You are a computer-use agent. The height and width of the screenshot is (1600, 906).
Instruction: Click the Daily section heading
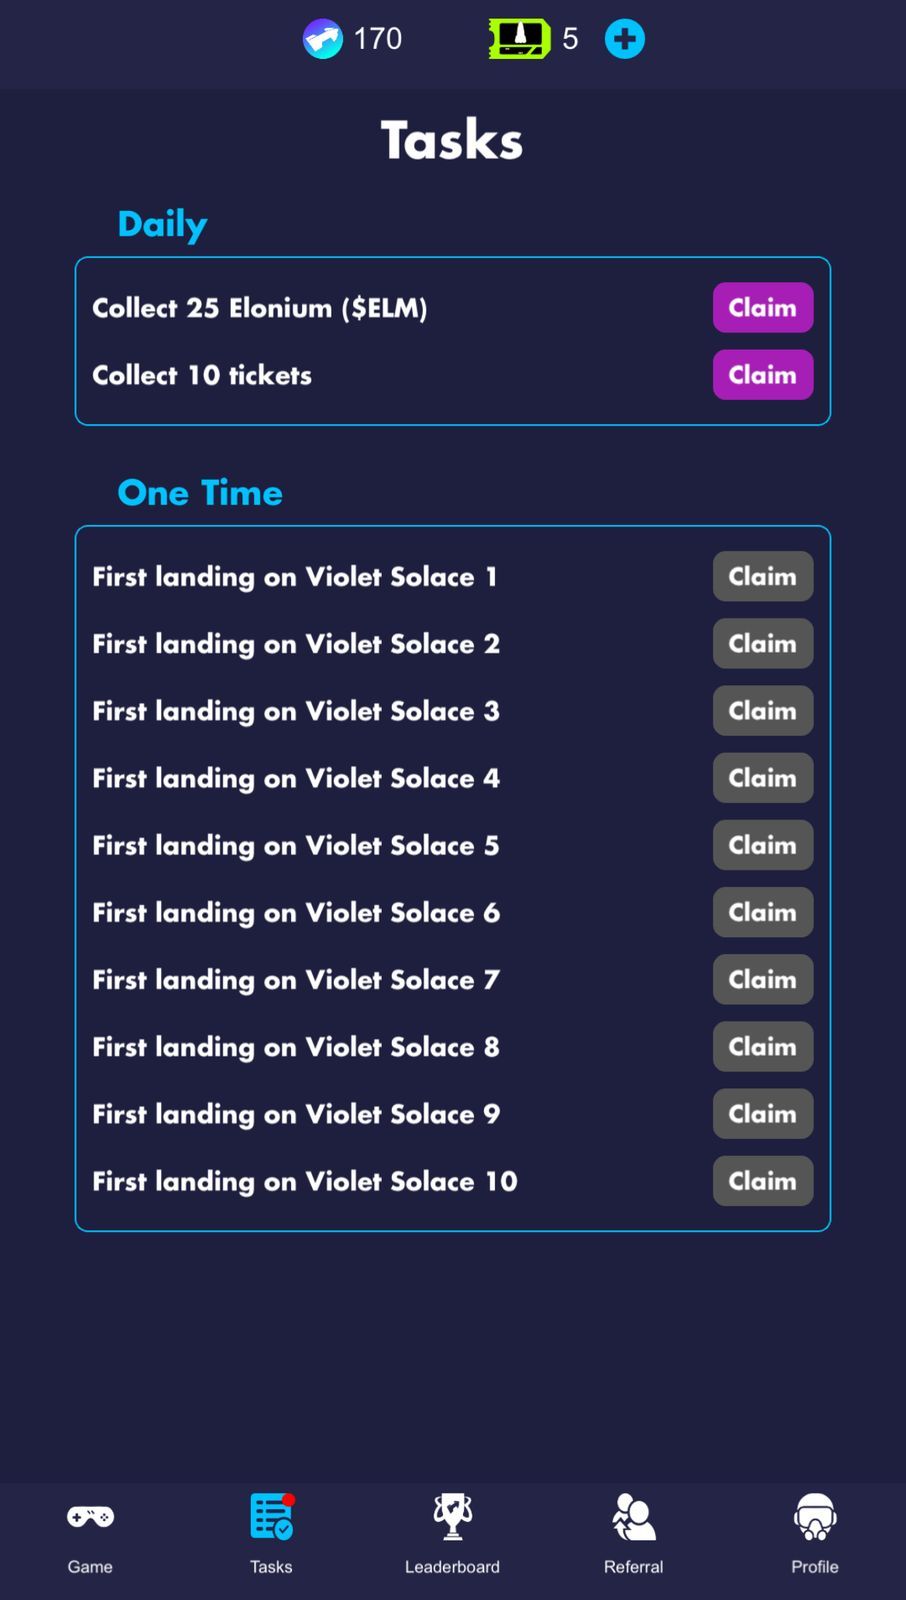click(x=162, y=224)
